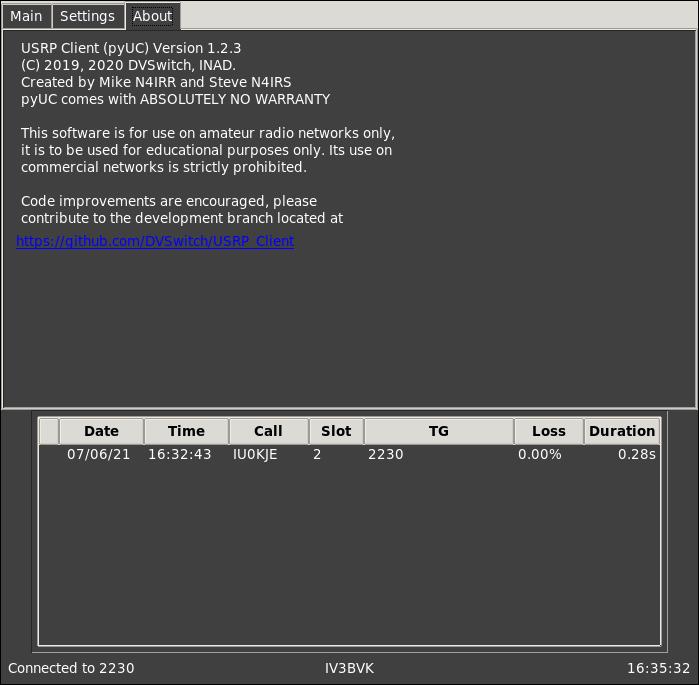Sort by the Loss column header

(549, 431)
